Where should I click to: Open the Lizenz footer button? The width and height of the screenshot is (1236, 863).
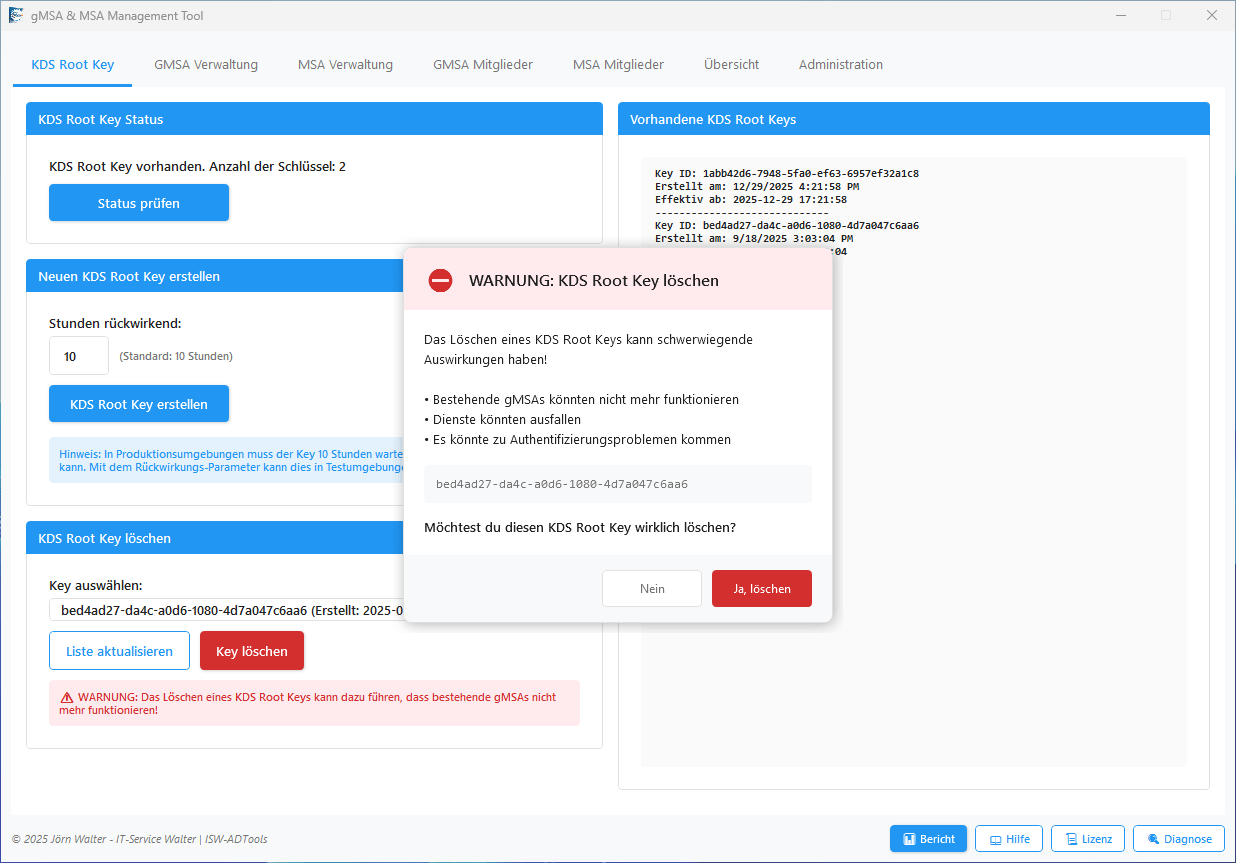click(x=1088, y=839)
